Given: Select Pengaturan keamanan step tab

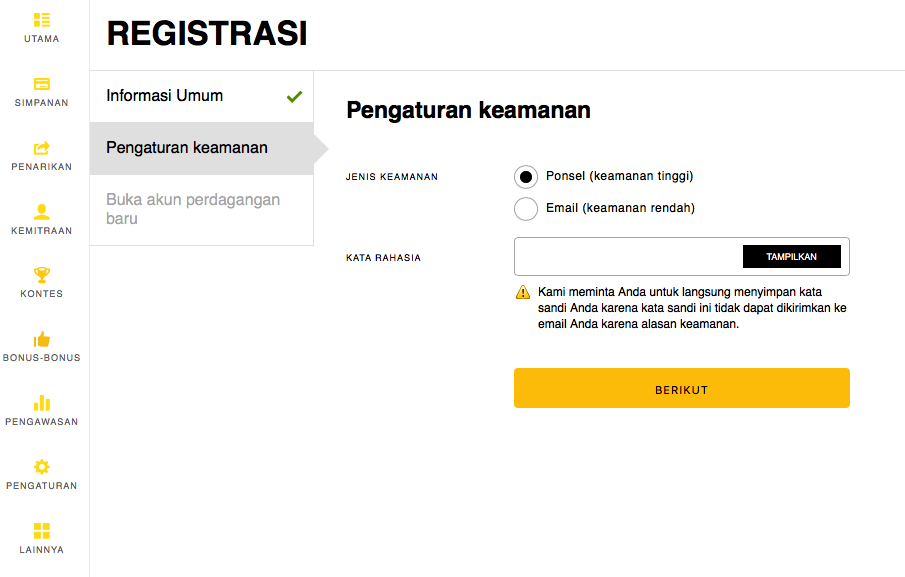Looking at the screenshot, I should [x=187, y=148].
